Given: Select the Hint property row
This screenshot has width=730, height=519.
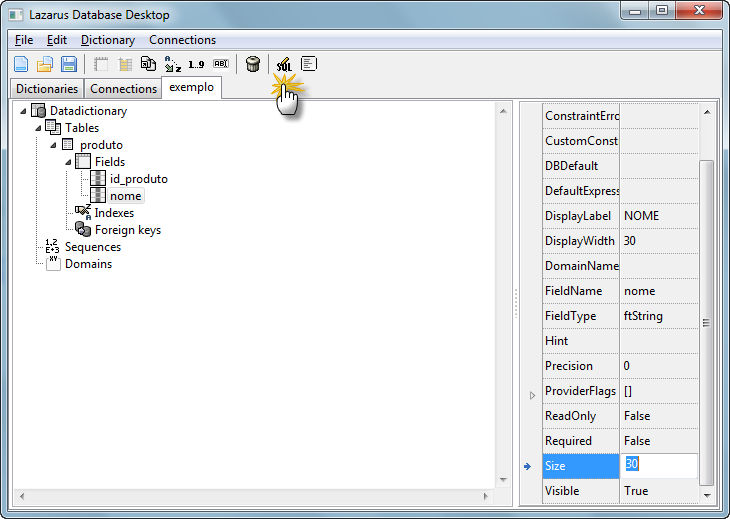Looking at the screenshot, I should 620,341.
